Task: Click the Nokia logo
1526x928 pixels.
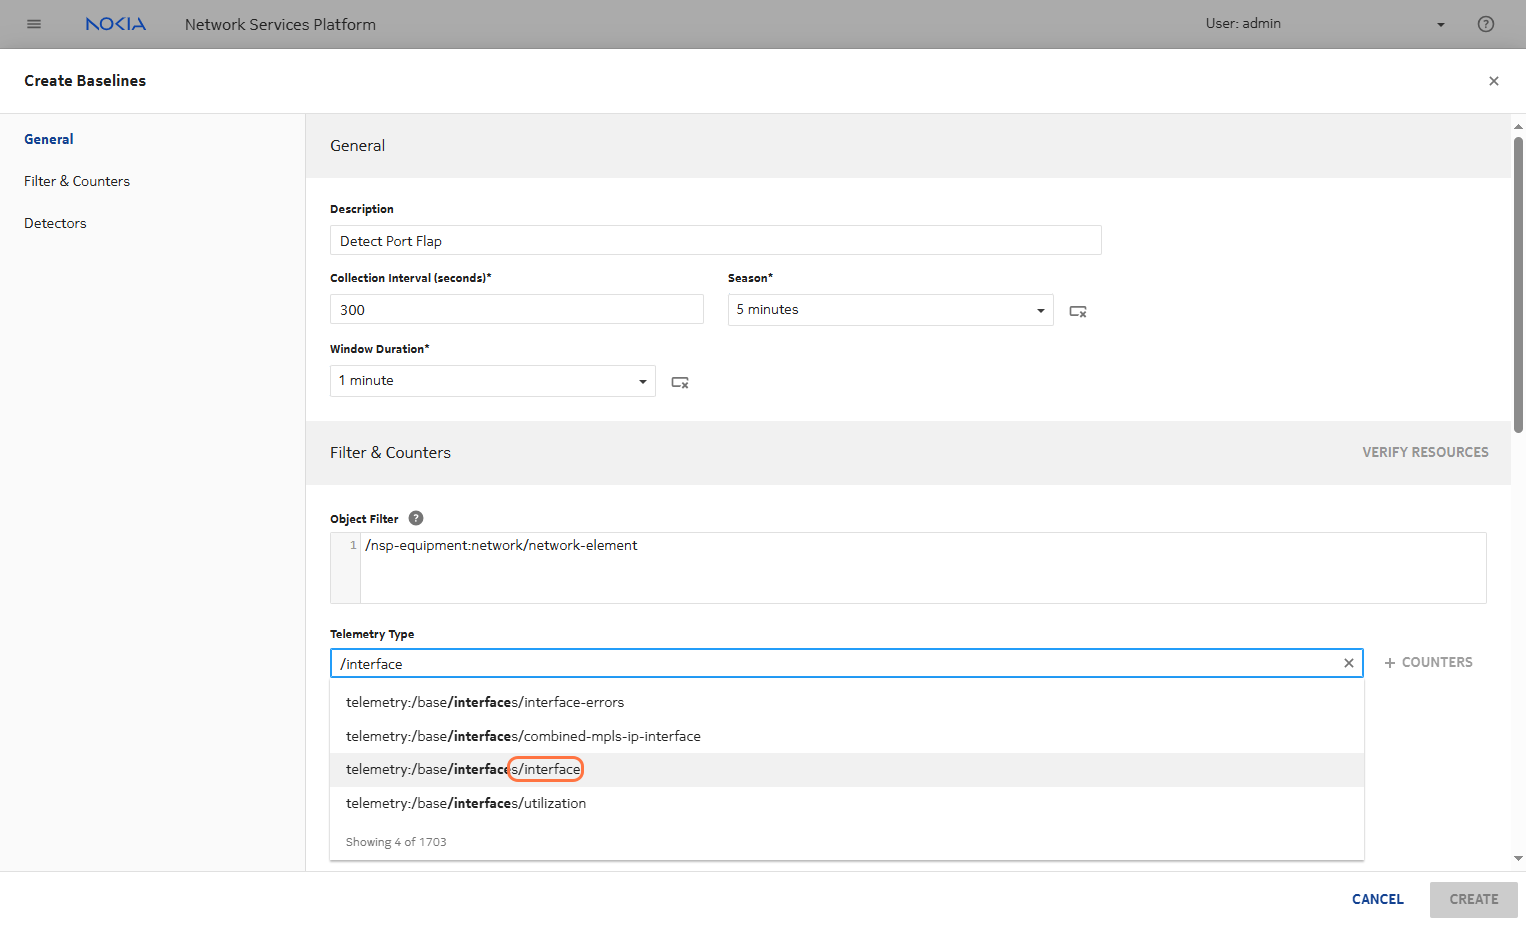Action: [x=115, y=24]
